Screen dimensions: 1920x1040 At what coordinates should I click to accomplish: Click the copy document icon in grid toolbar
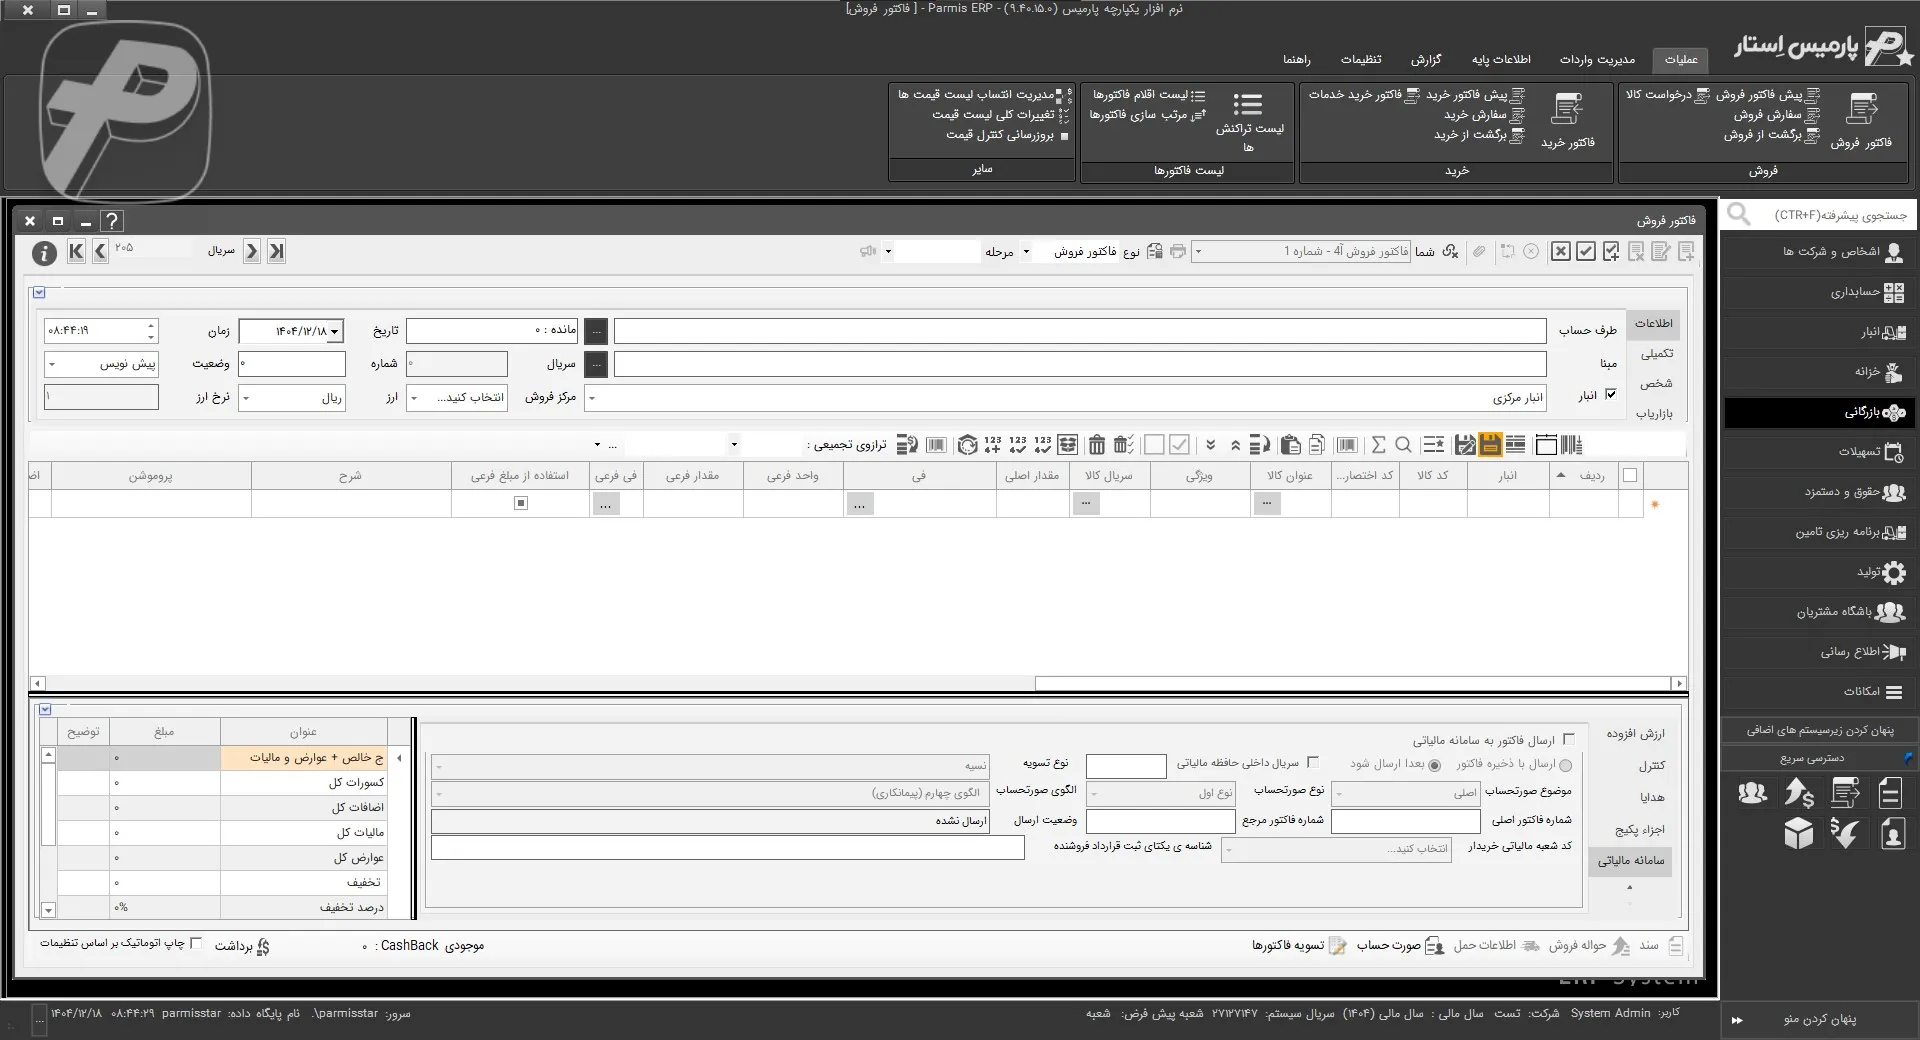[x=1316, y=445]
